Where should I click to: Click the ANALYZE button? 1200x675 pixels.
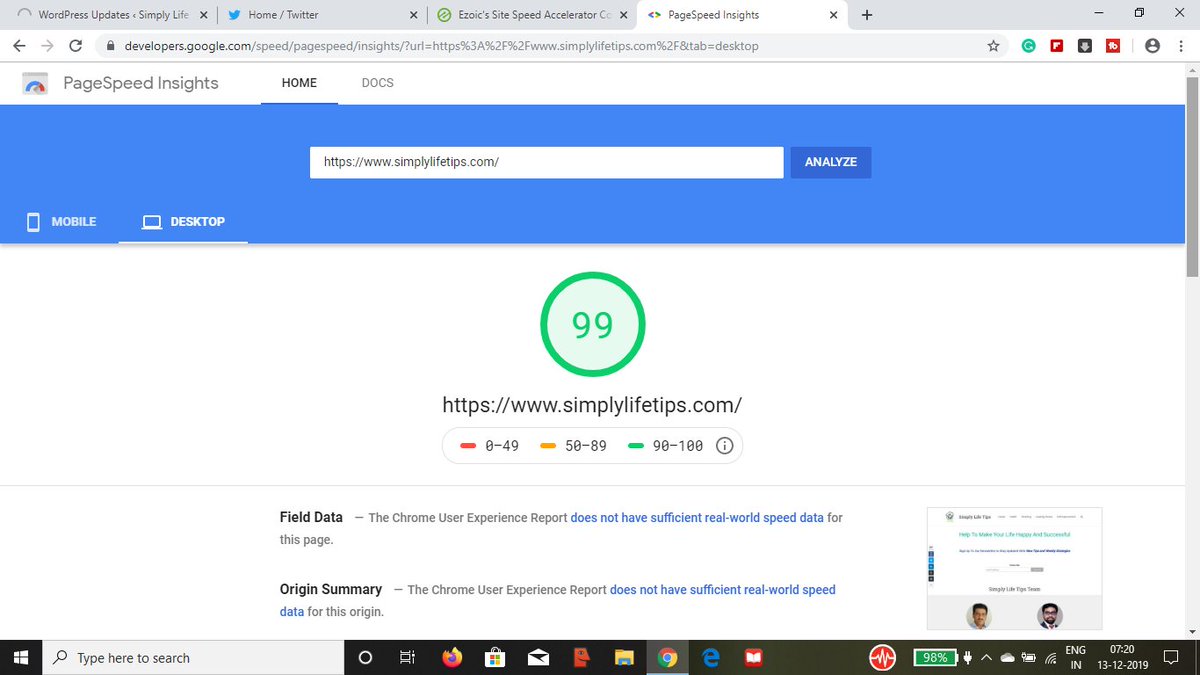tap(830, 161)
